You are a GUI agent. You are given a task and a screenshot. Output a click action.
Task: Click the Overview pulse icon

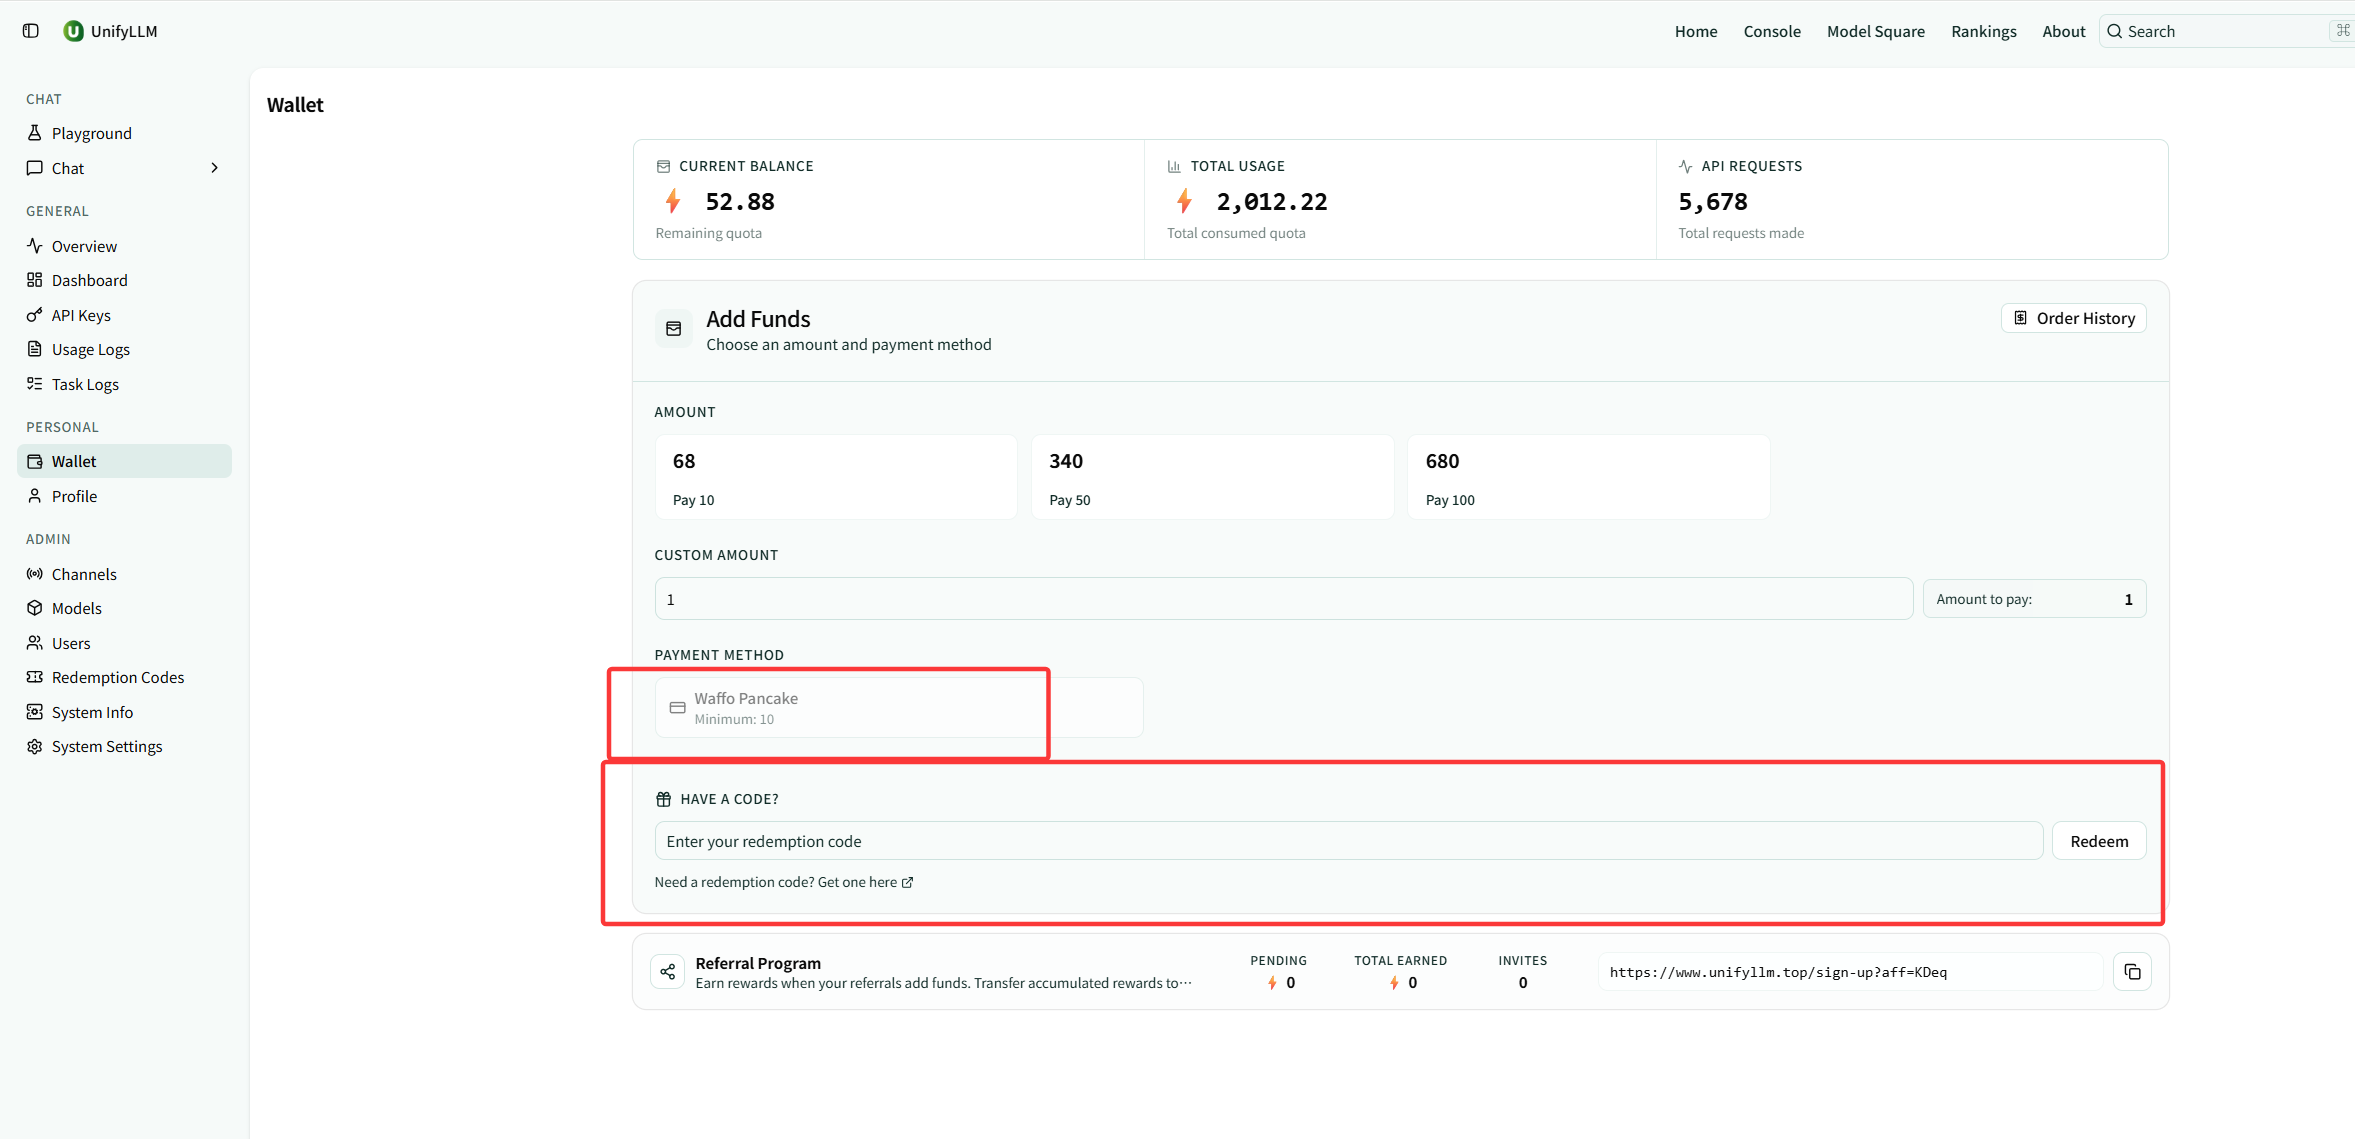coord(35,246)
